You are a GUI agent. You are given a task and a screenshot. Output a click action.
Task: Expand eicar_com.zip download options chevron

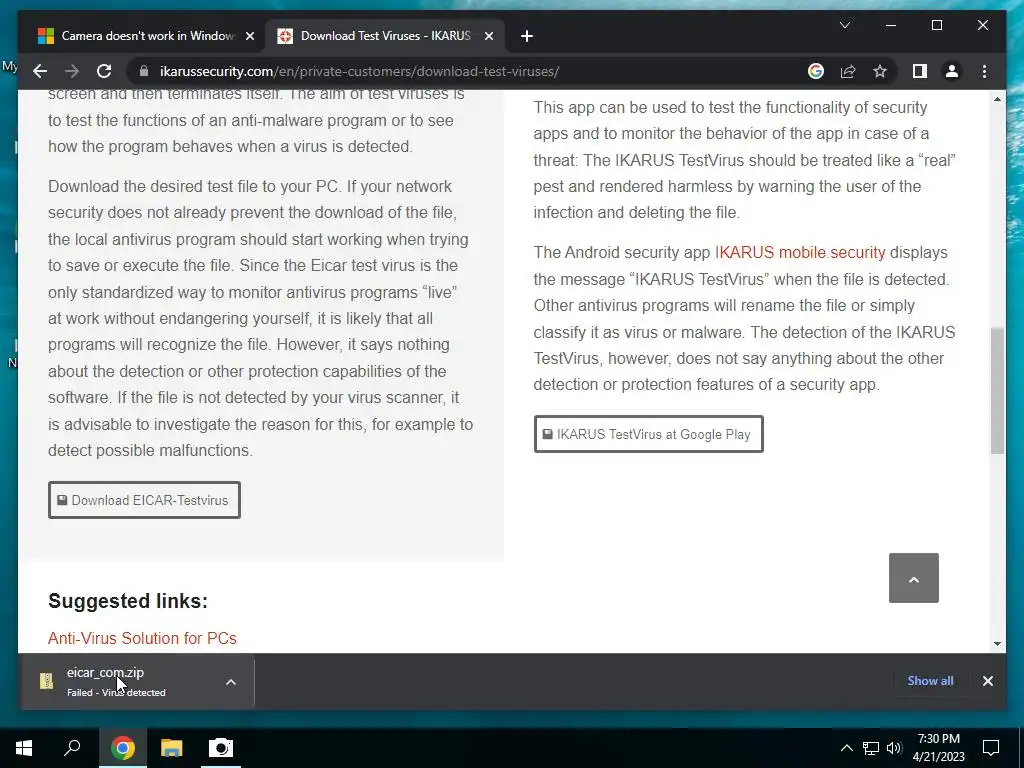(x=231, y=682)
